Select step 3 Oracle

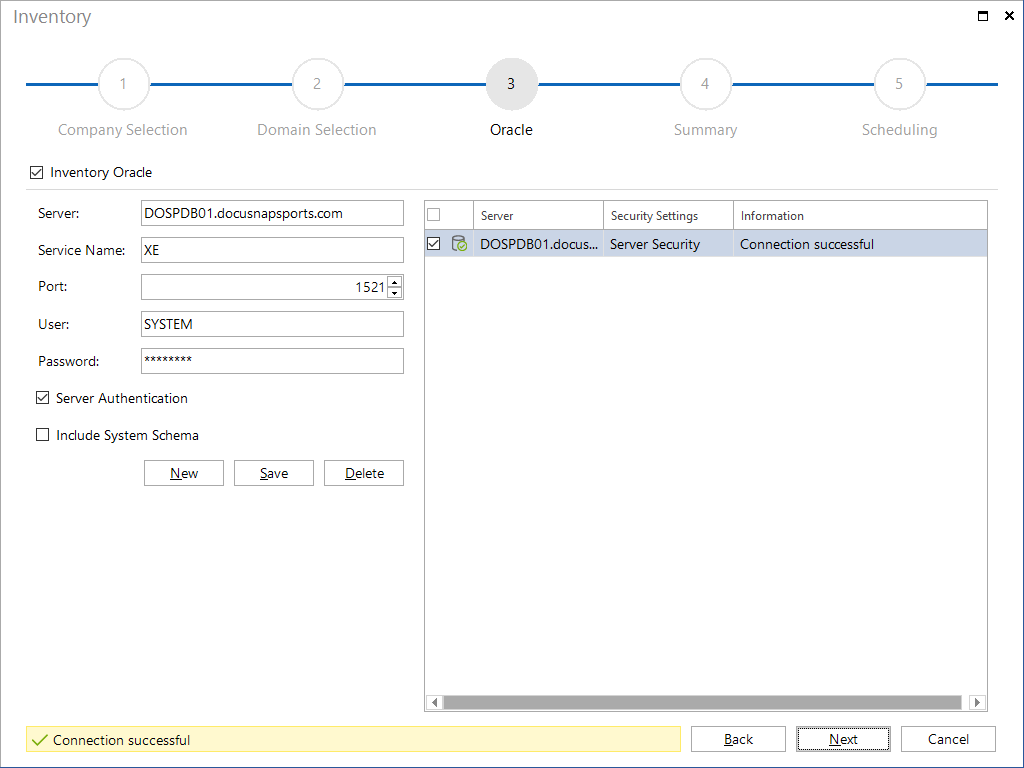point(511,84)
